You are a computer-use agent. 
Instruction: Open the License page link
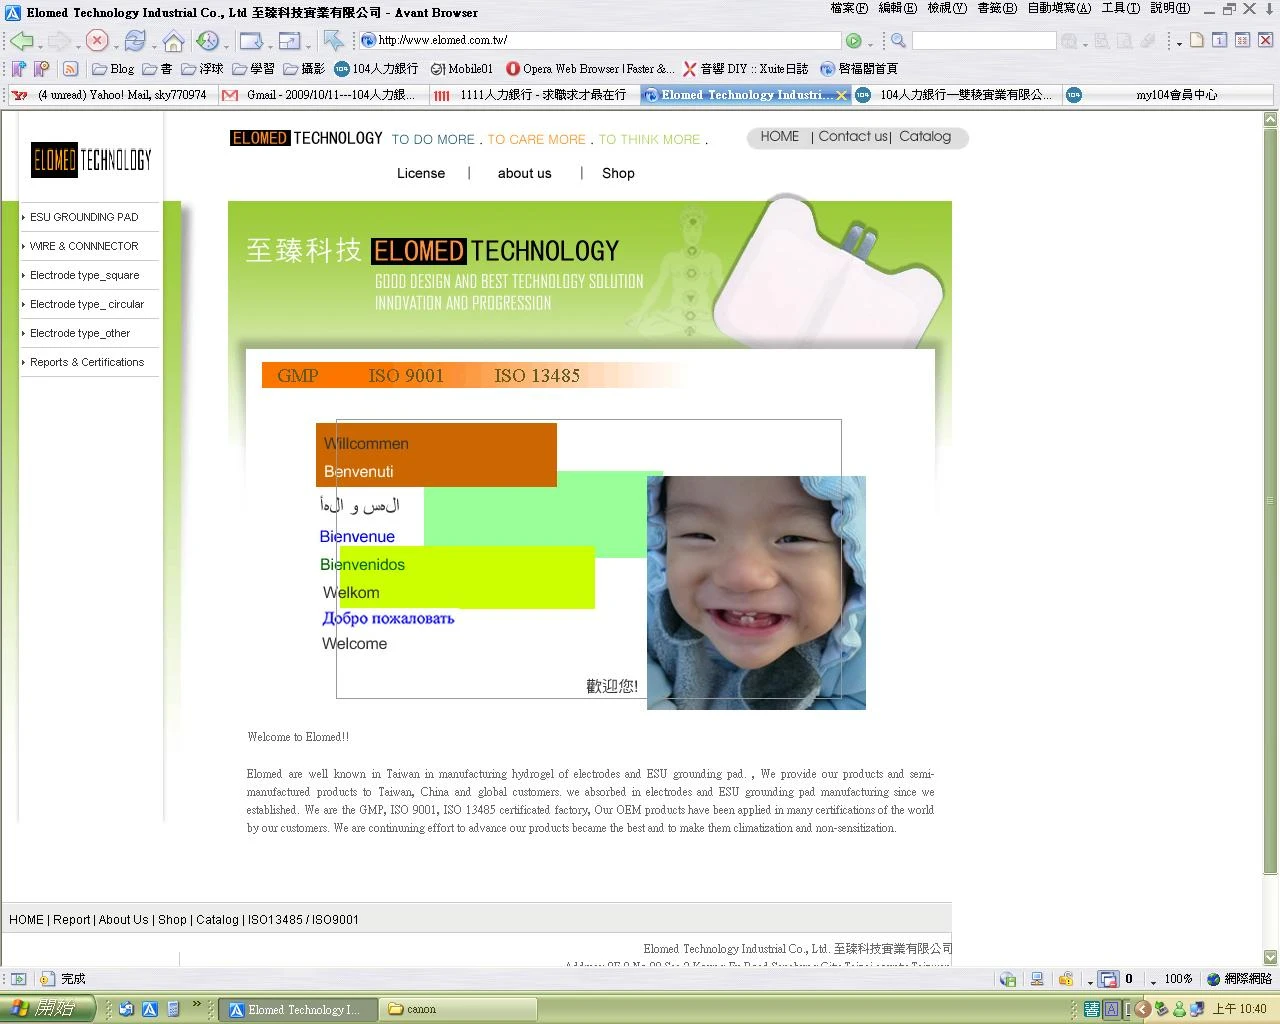(421, 173)
